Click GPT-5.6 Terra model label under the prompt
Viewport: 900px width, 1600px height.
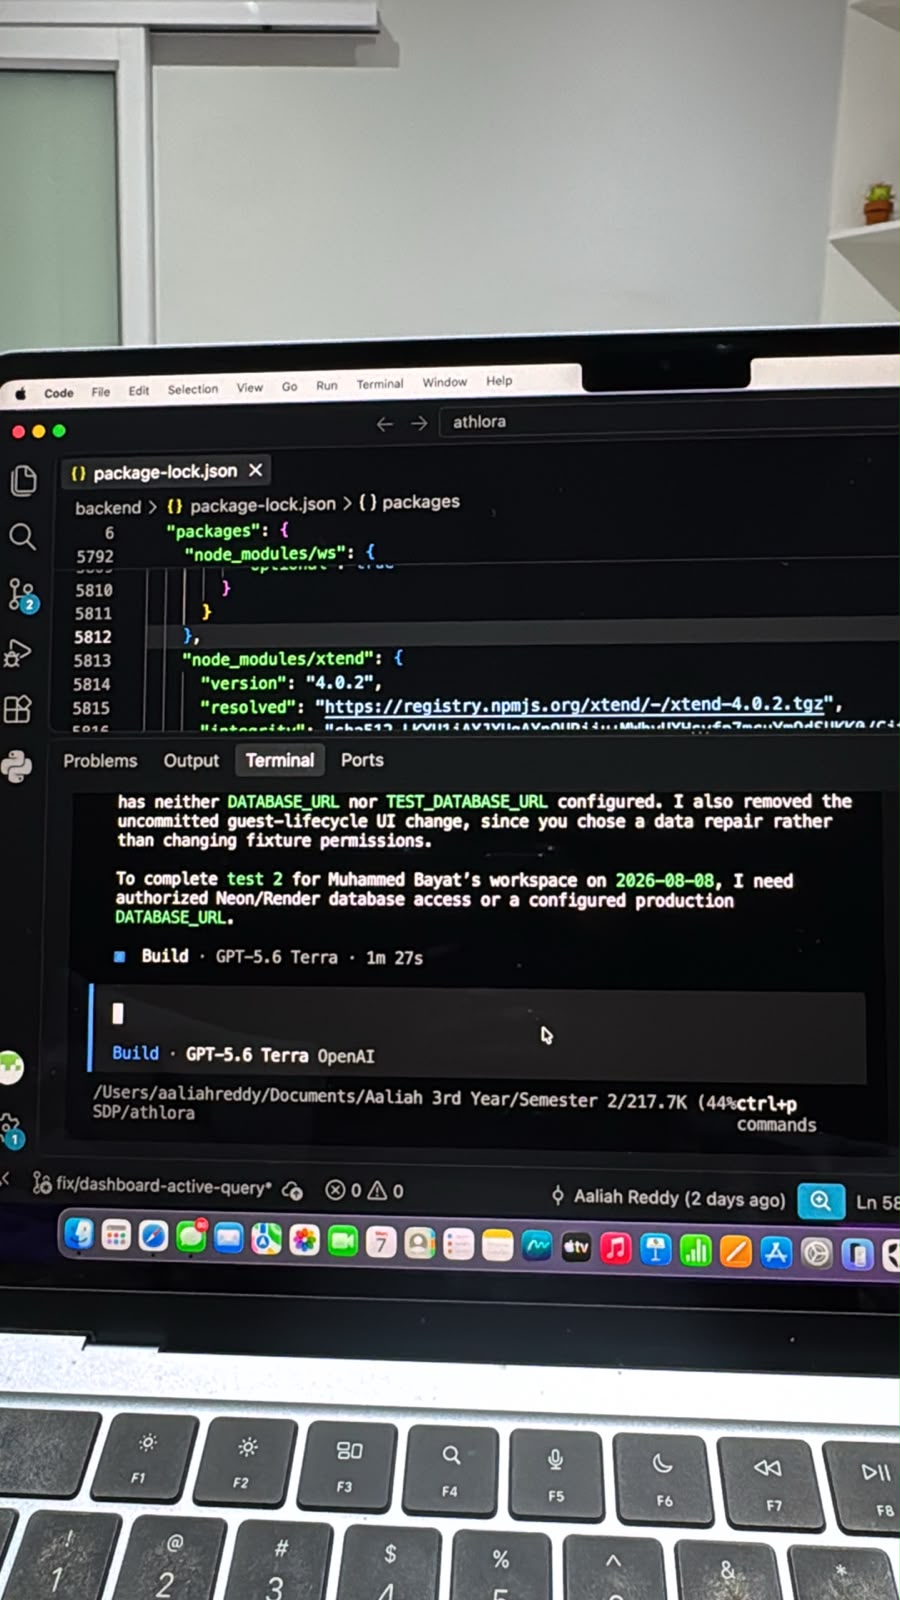pos(247,1055)
